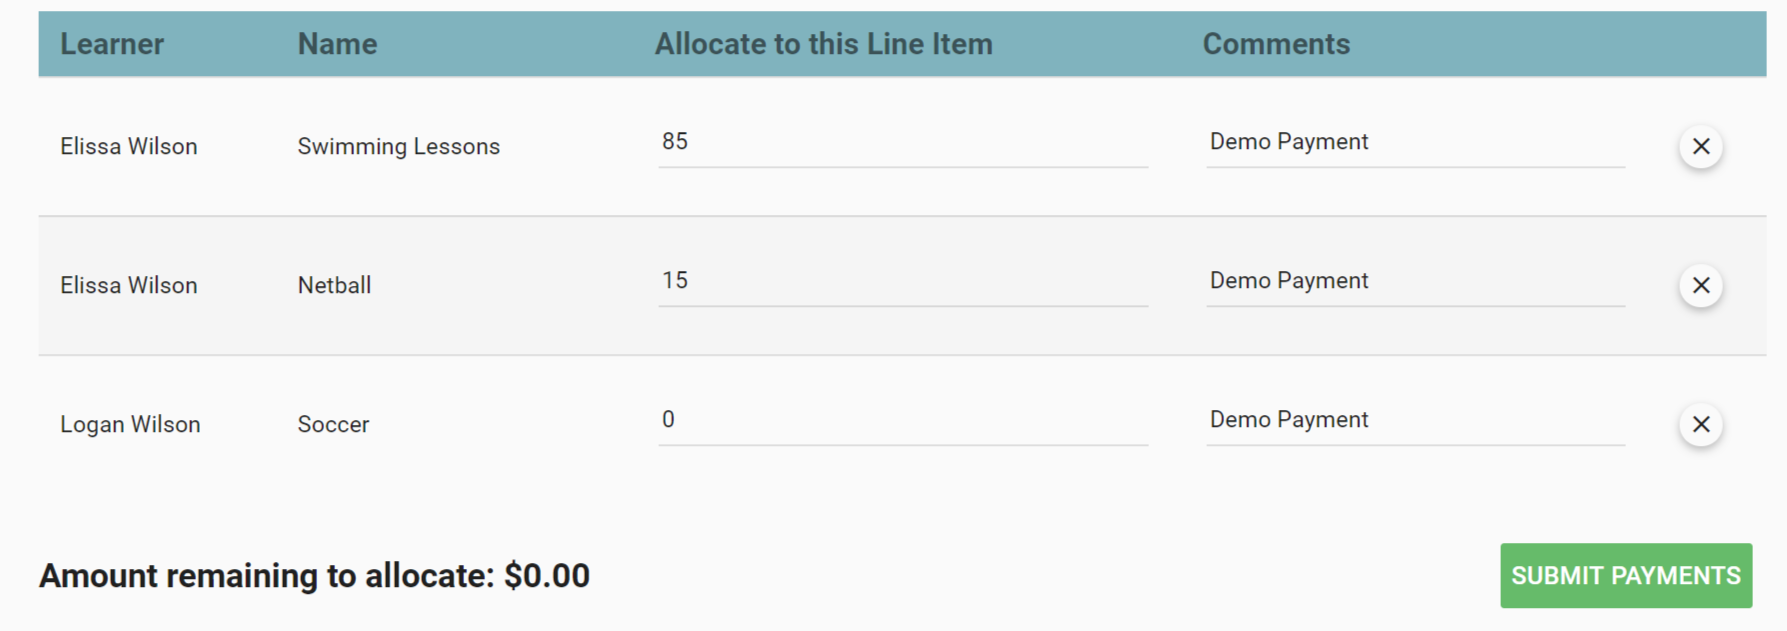Screen dimensions: 1787x631
Task: Click the Name column header
Action: point(336,43)
